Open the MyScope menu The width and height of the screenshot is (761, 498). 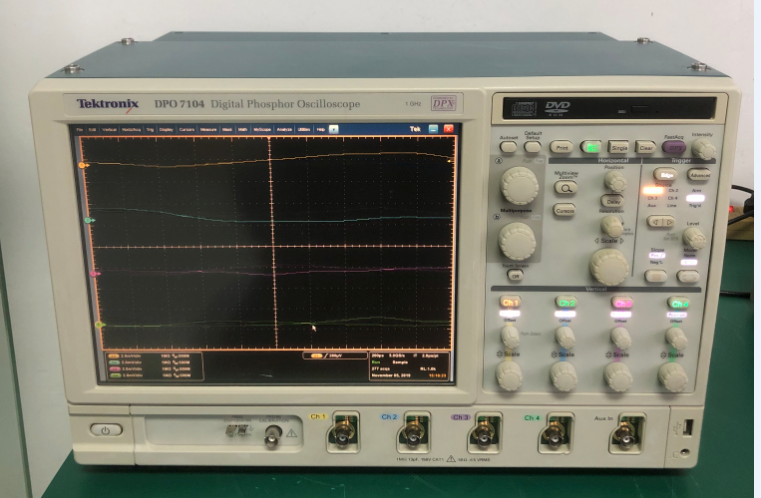pyautogui.click(x=262, y=130)
